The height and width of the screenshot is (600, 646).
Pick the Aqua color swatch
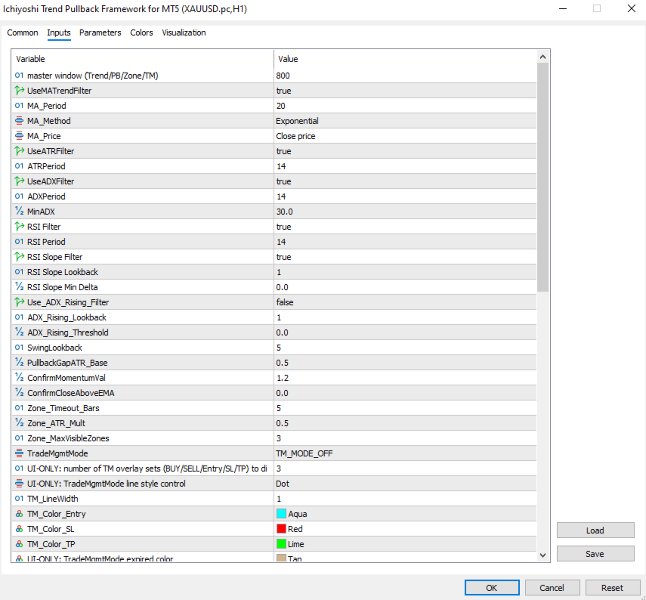click(281, 514)
